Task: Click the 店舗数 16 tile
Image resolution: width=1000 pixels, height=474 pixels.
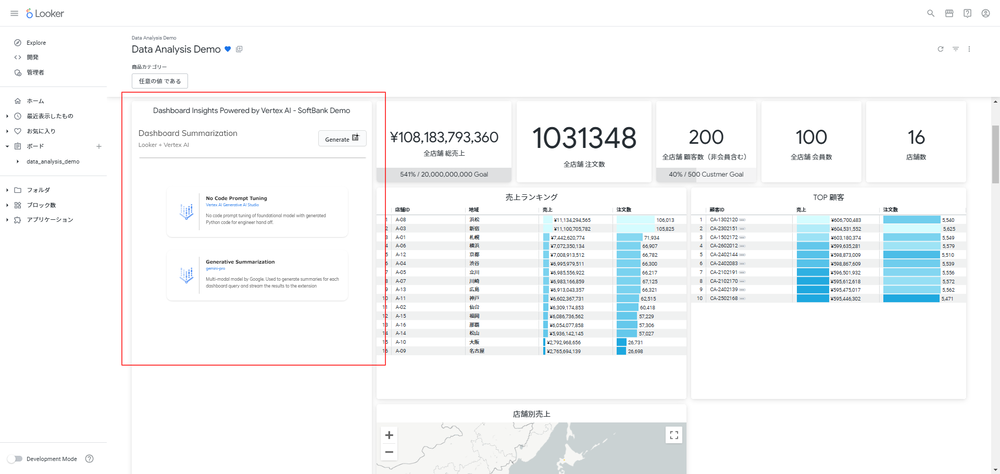Action: 916,142
